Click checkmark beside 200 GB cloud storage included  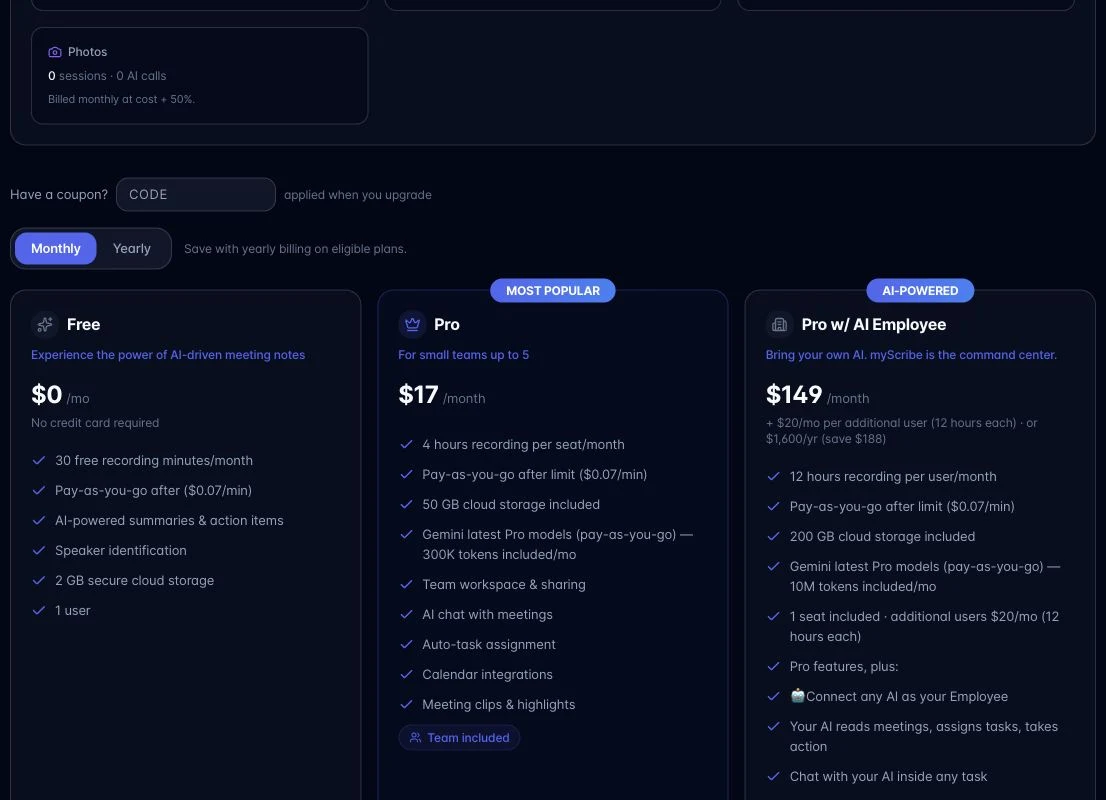(774, 536)
